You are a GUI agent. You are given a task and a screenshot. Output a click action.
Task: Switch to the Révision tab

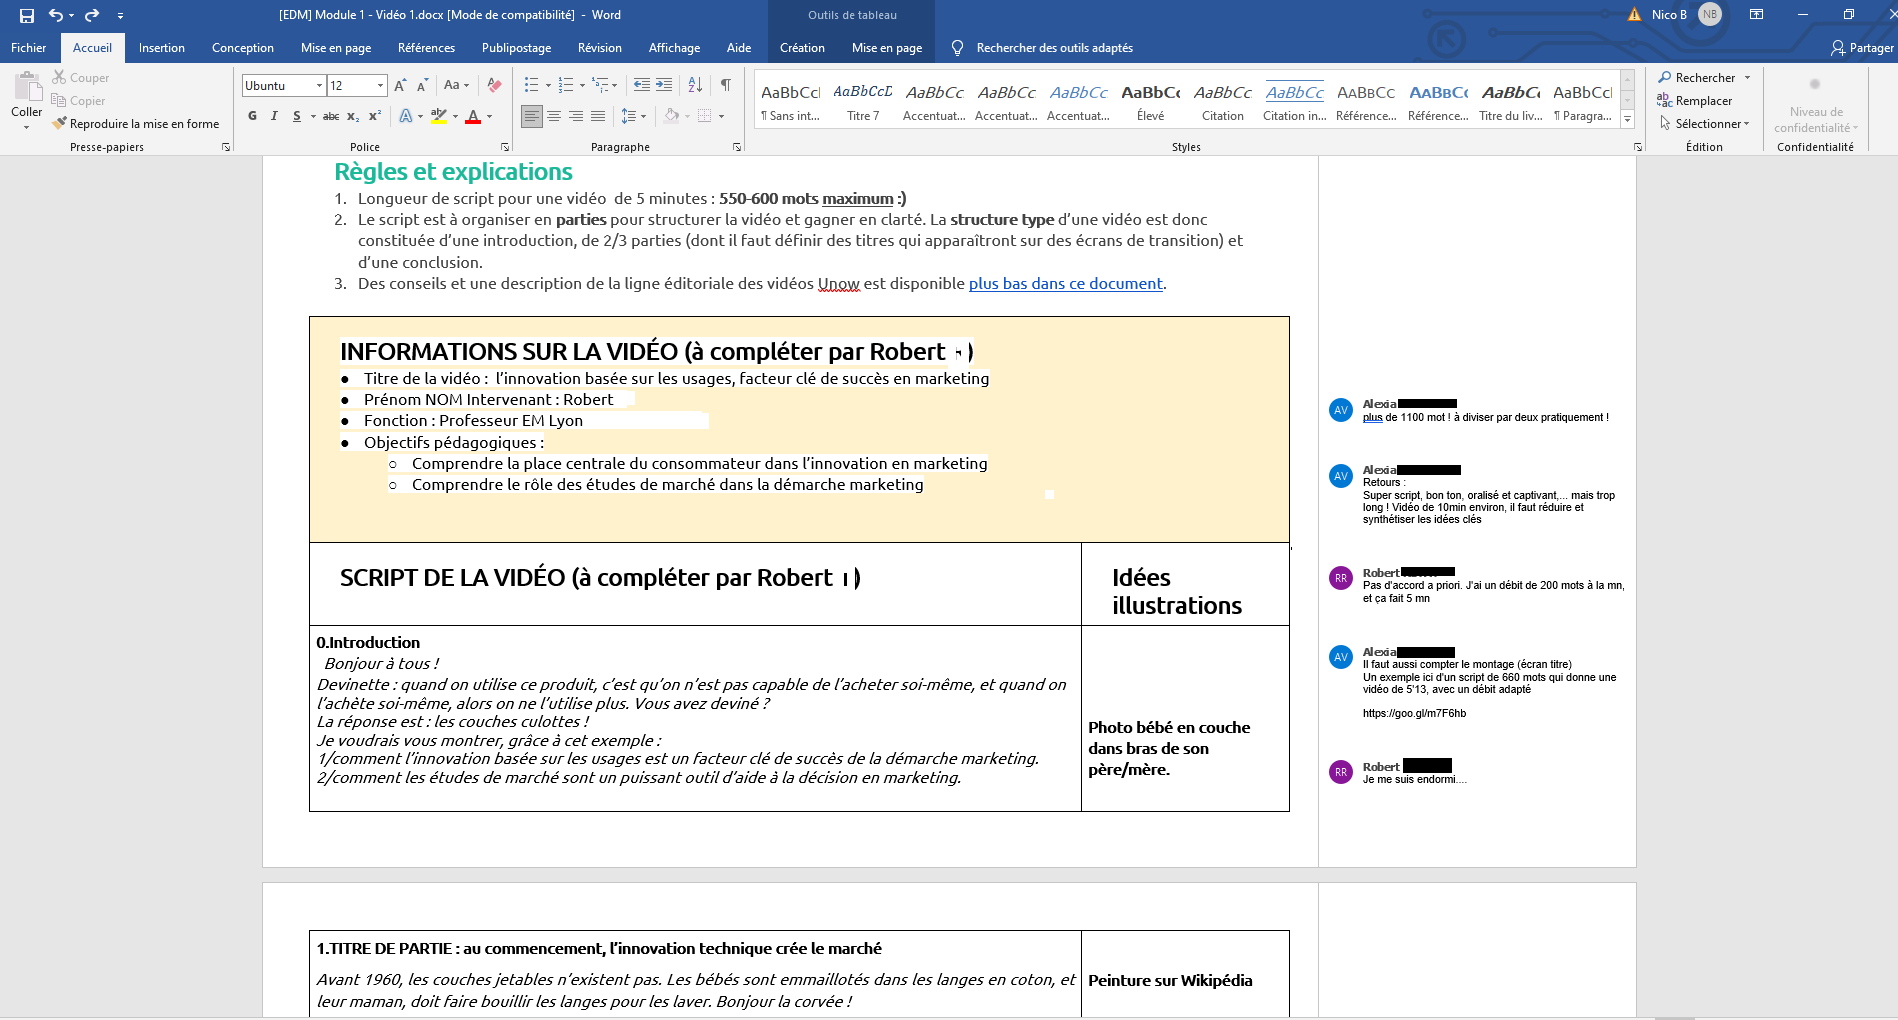tap(599, 48)
